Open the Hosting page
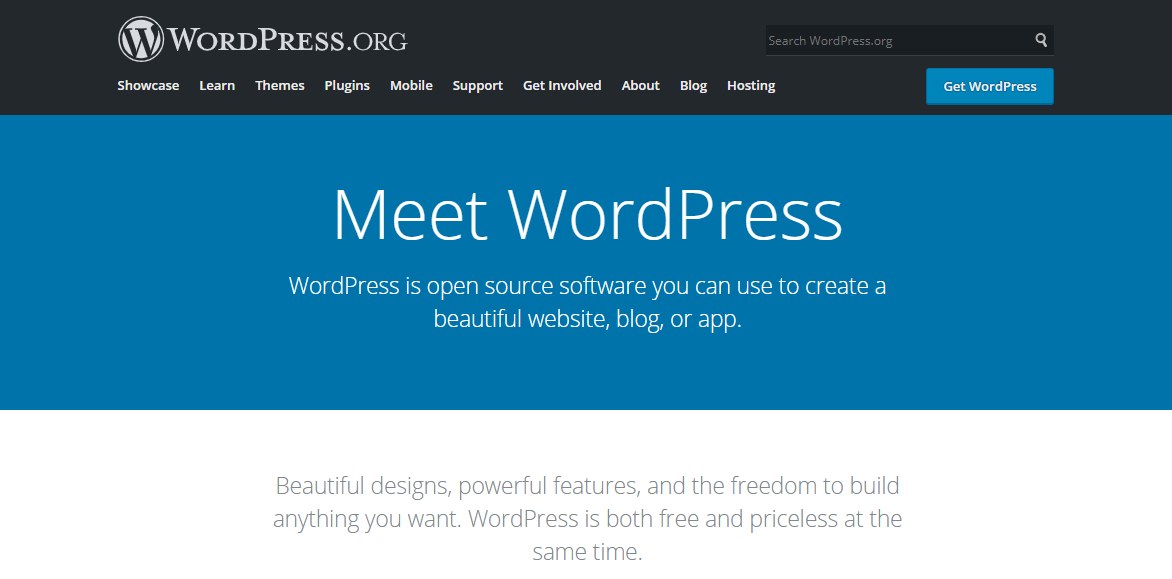This screenshot has width=1172, height=579. pos(751,85)
